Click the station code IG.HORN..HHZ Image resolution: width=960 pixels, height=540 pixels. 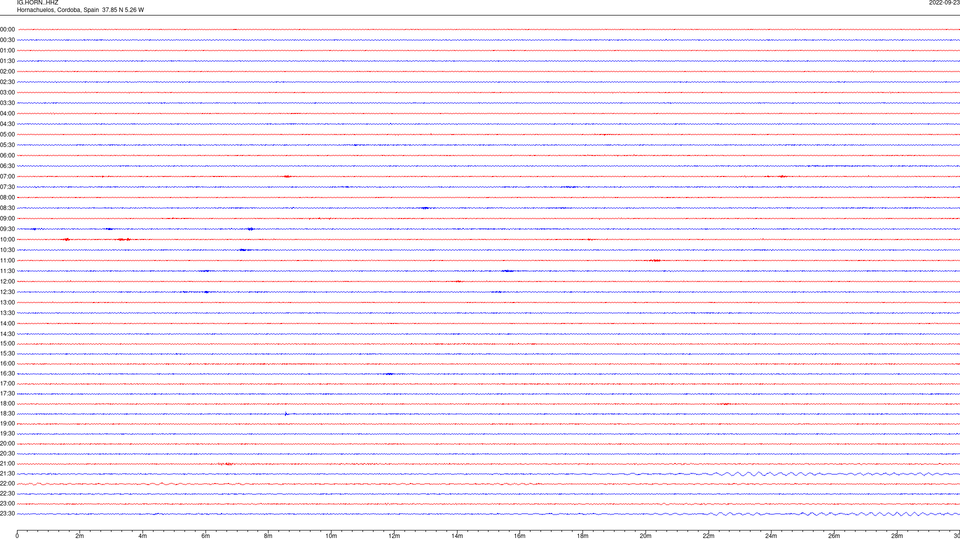click(37, 2)
